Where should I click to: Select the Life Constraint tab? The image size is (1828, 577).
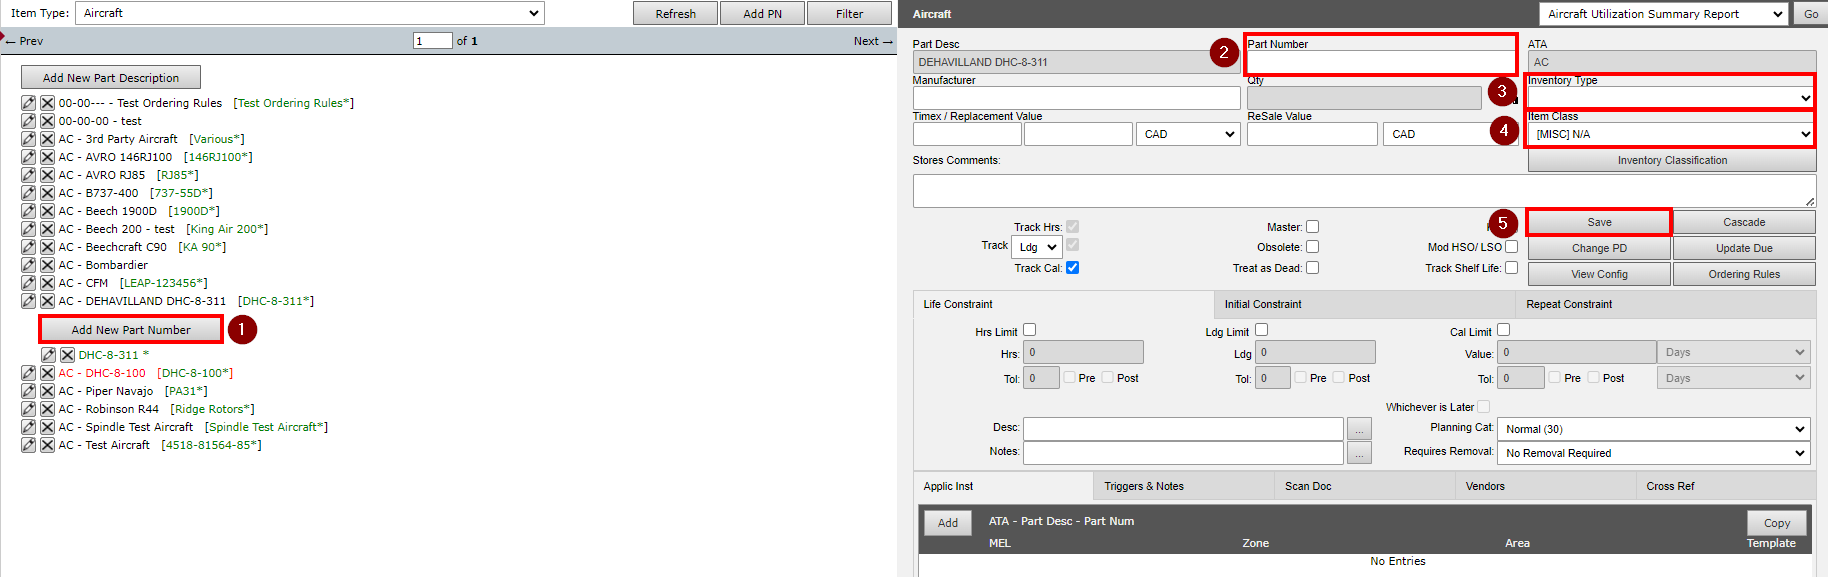click(x=1064, y=304)
